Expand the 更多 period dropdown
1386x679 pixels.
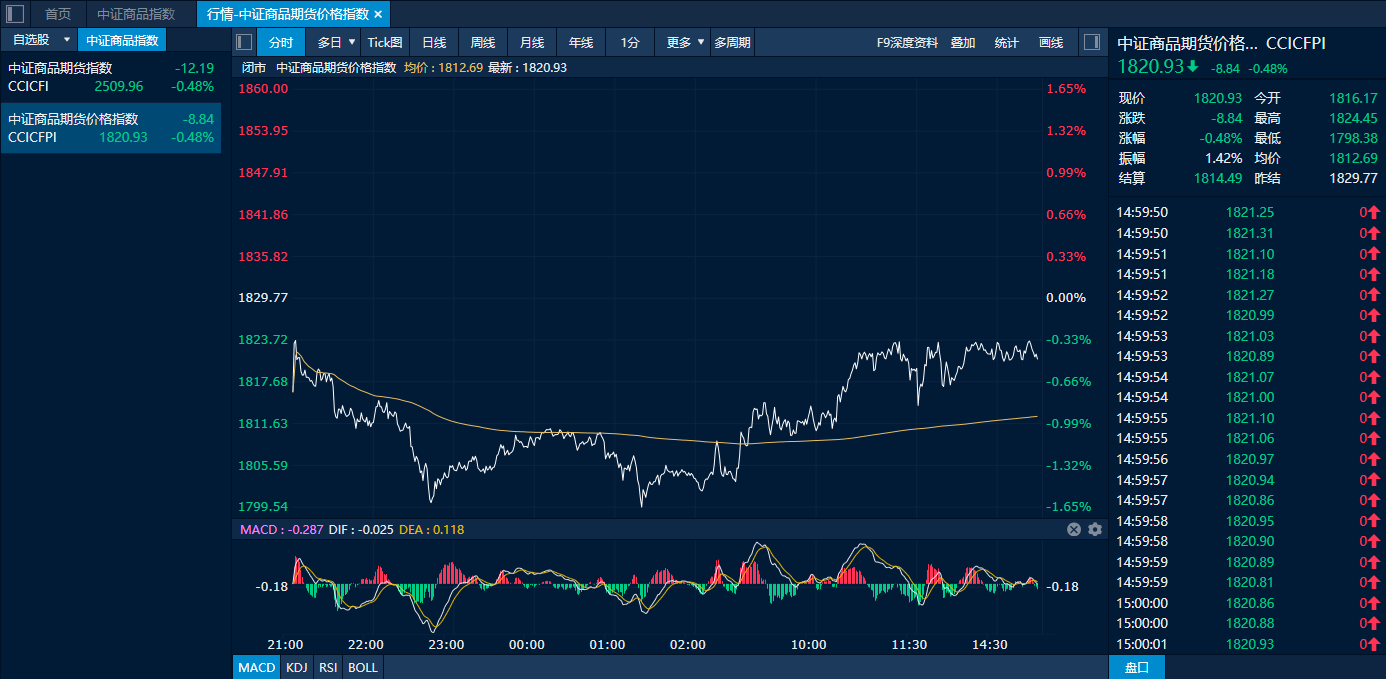700,42
